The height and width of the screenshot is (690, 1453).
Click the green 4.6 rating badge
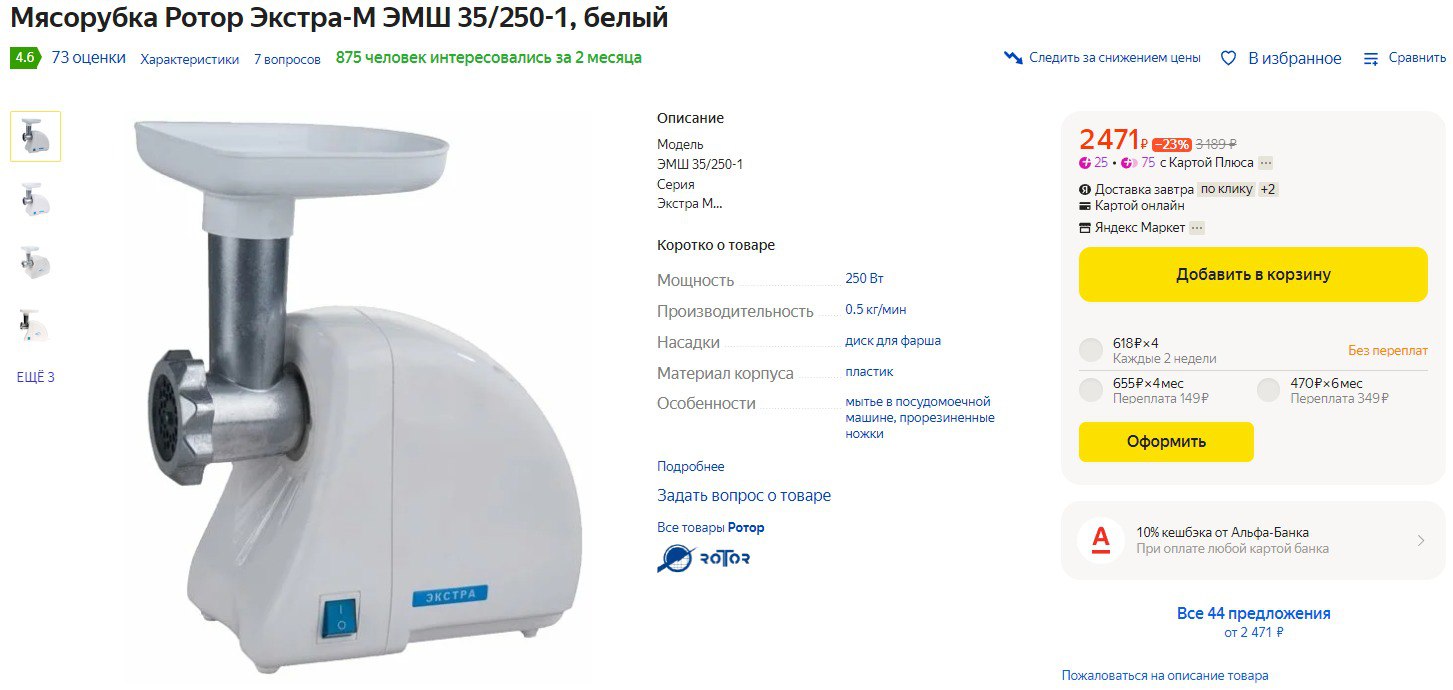[x=25, y=58]
